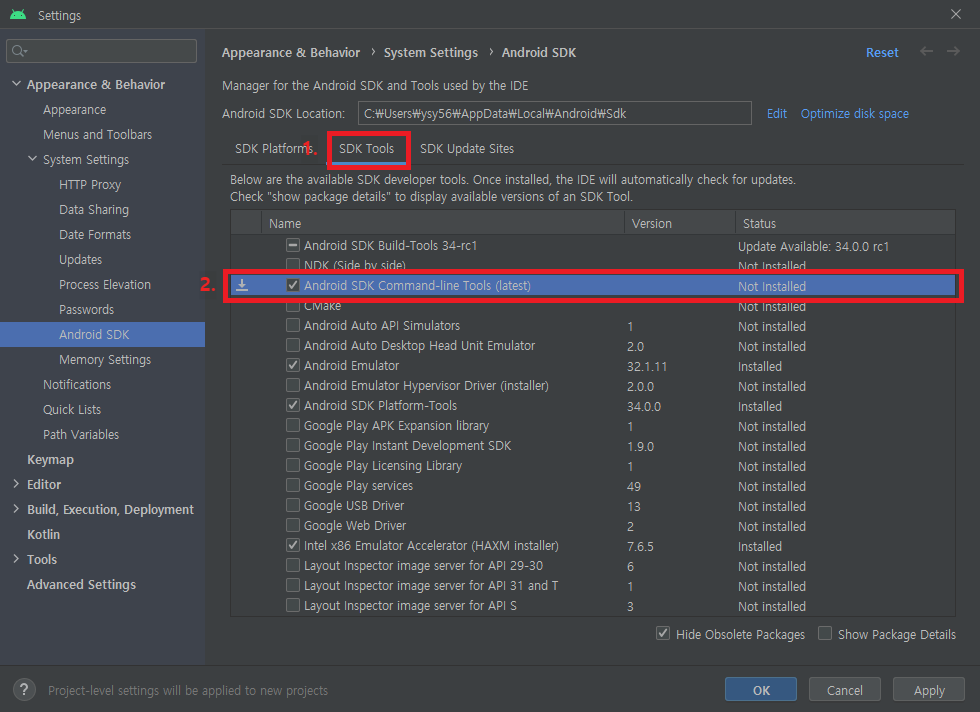Collapse the Appearance & Behavior tree node

16,84
